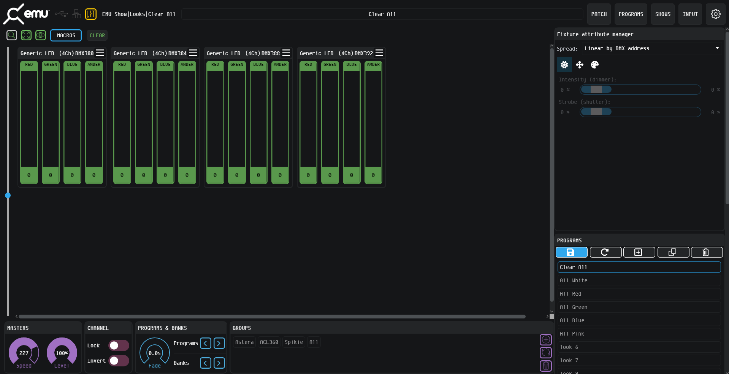The width and height of the screenshot is (729, 374).
Task: Click the Speed master dial
Action: pyautogui.click(x=24, y=352)
